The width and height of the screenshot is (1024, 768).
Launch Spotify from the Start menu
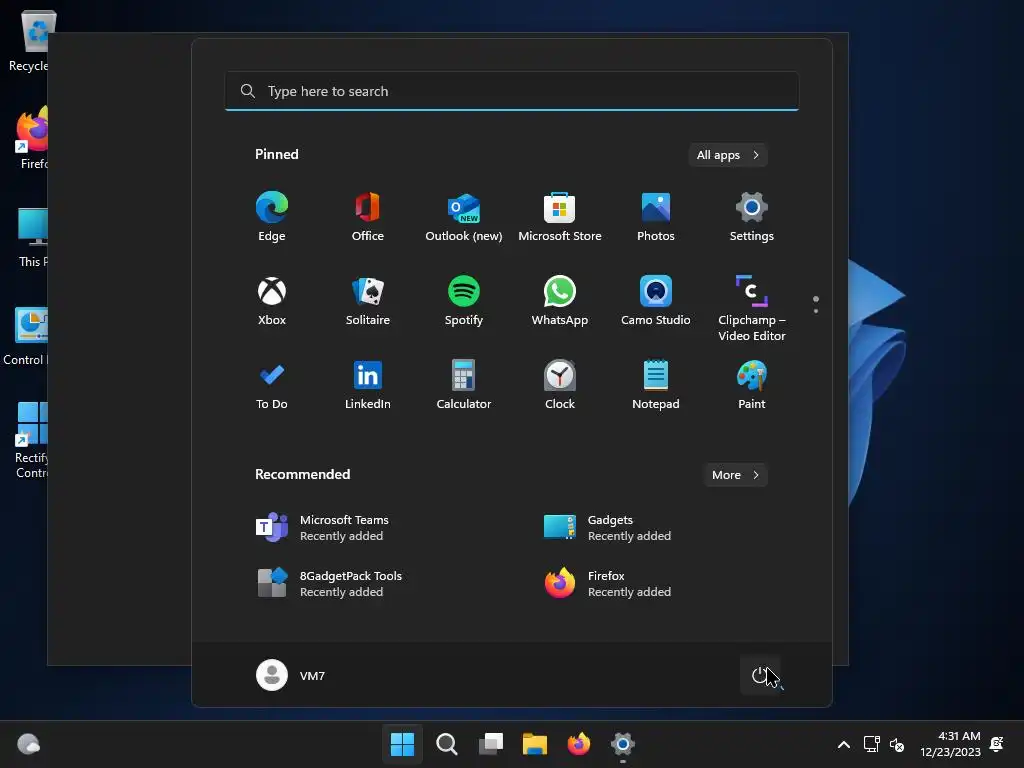[464, 300]
